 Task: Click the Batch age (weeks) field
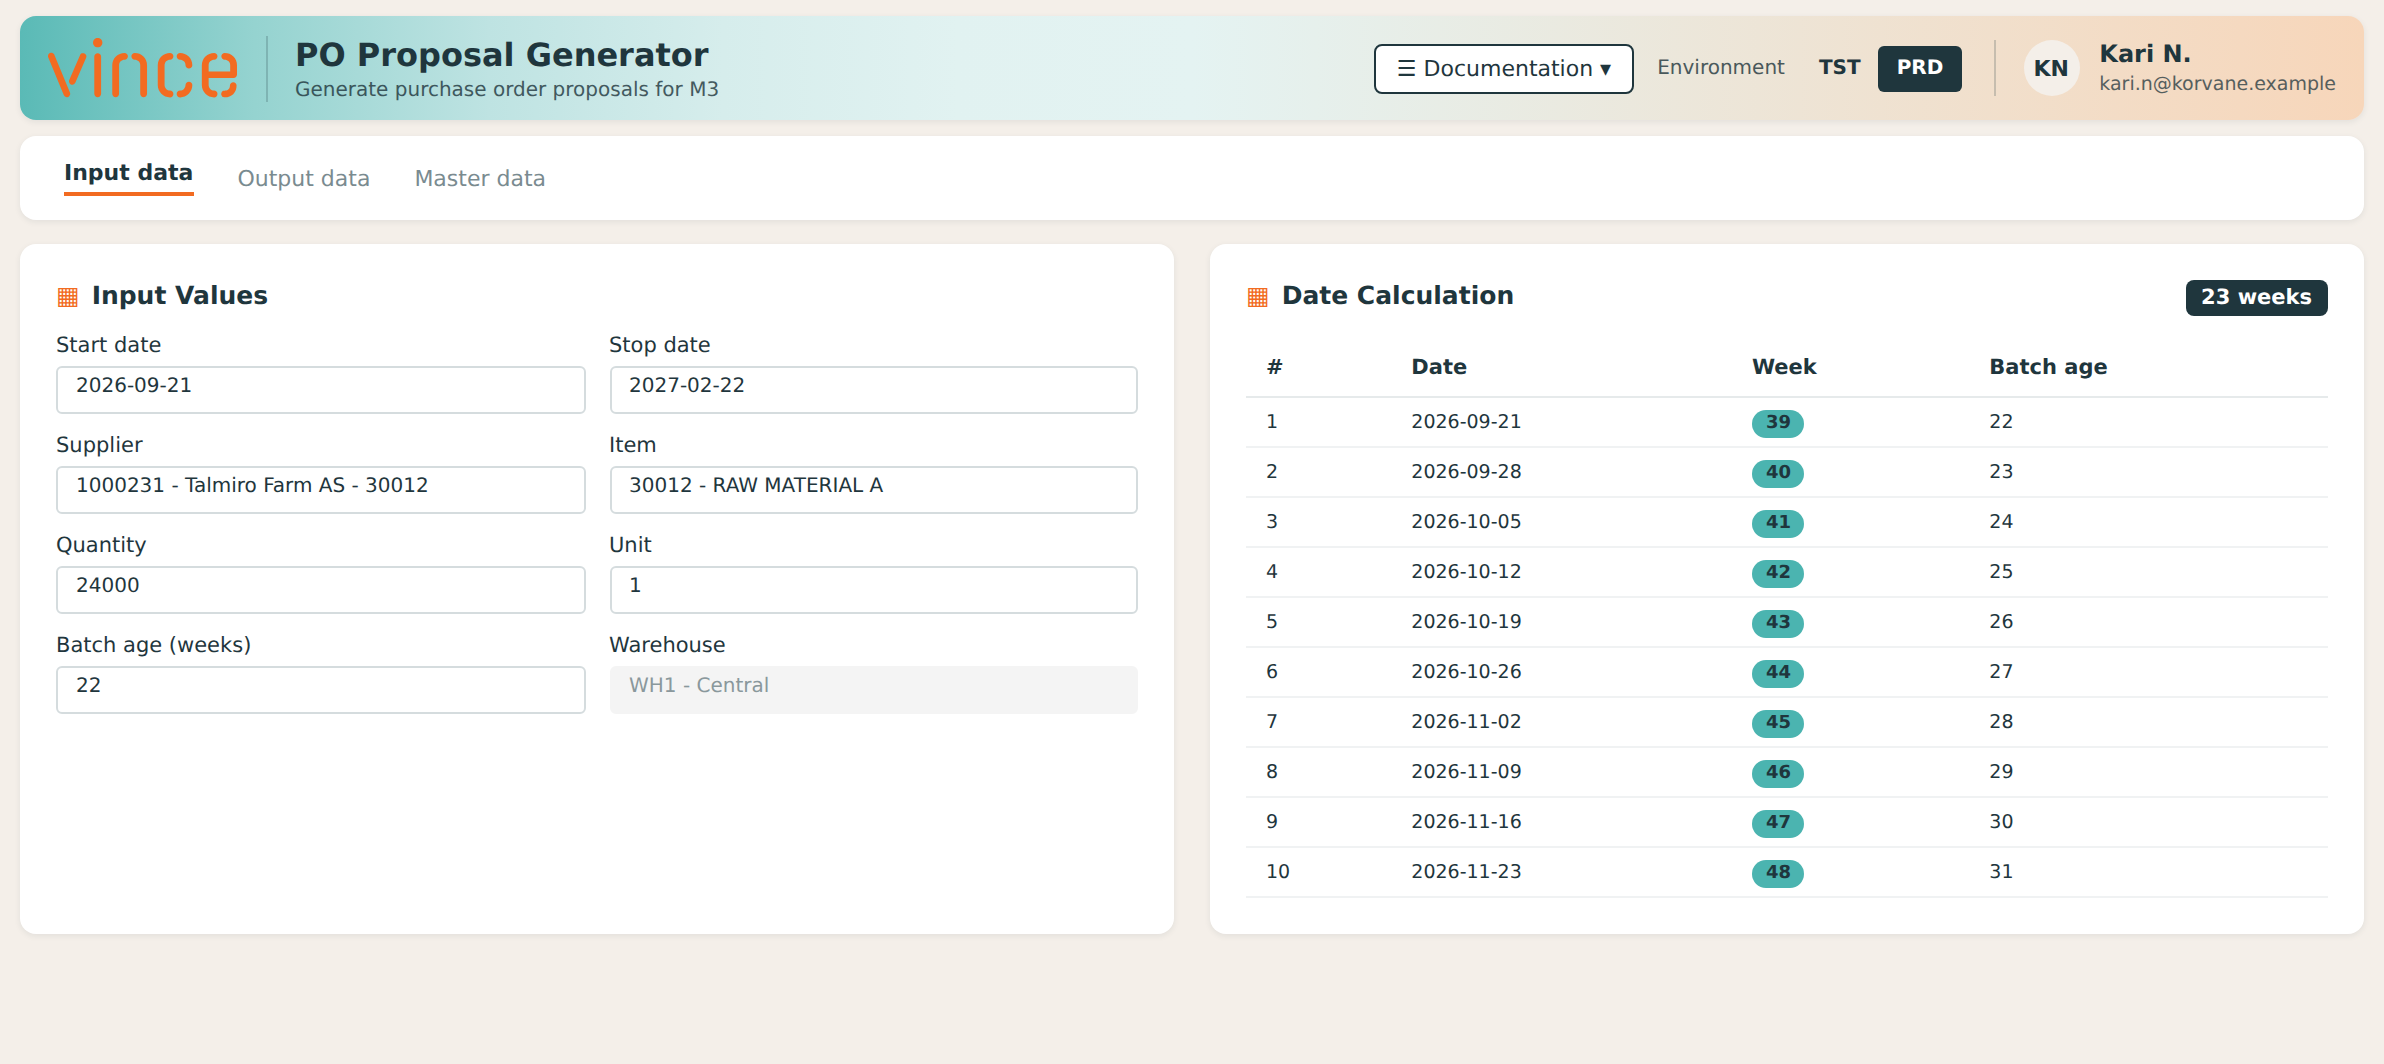pos(321,689)
